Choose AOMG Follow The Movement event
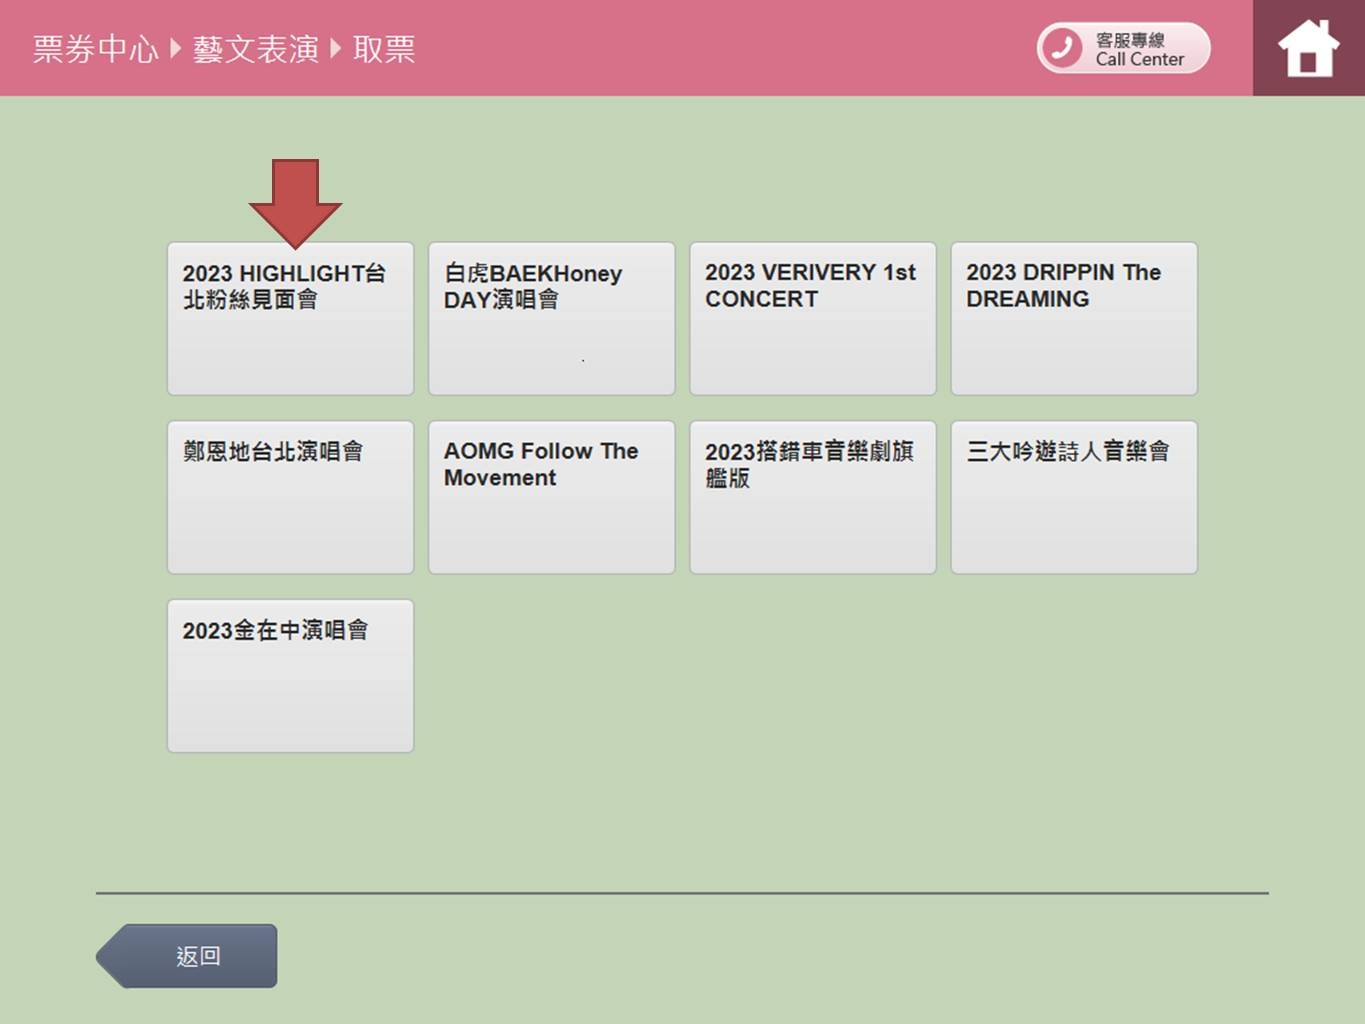This screenshot has width=1365, height=1024. coord(551,497)
